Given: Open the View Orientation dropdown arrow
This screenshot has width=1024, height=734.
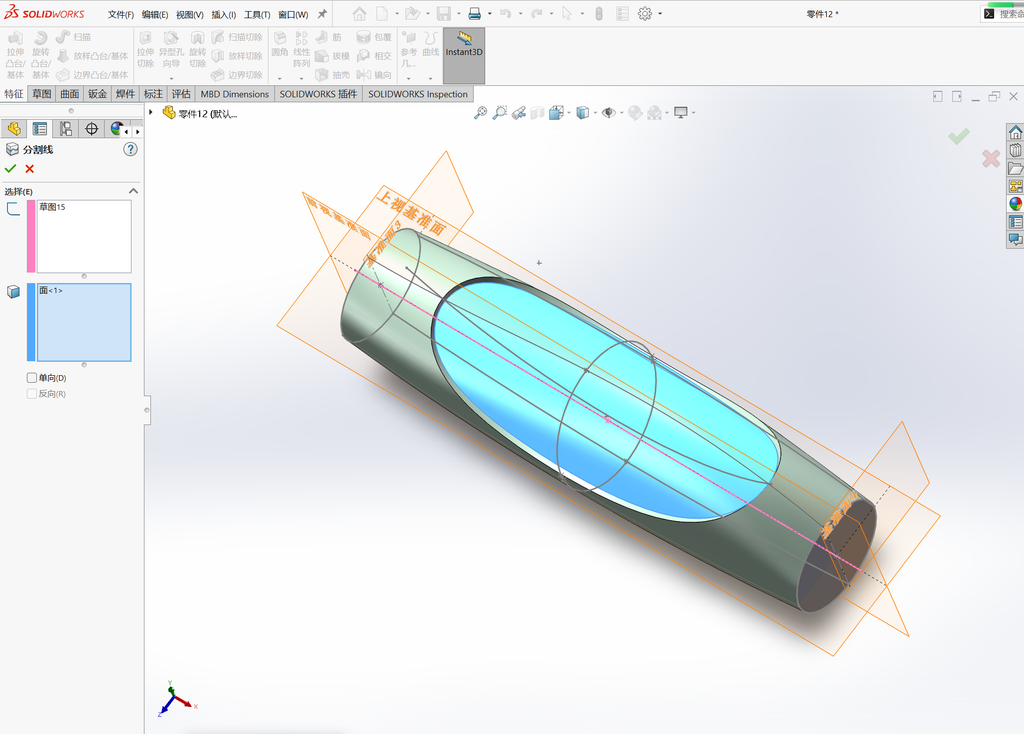Looking at the screenshot, I should coord(569,113).
